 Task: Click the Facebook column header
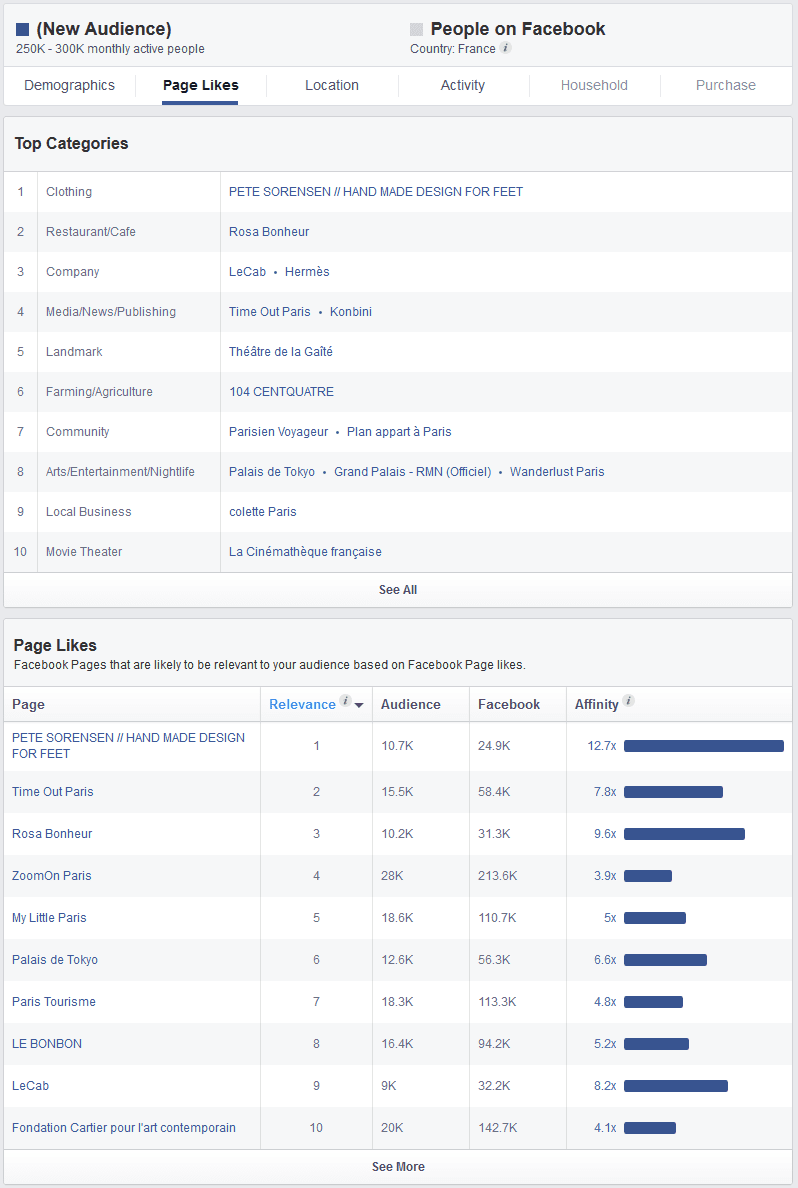509,705
